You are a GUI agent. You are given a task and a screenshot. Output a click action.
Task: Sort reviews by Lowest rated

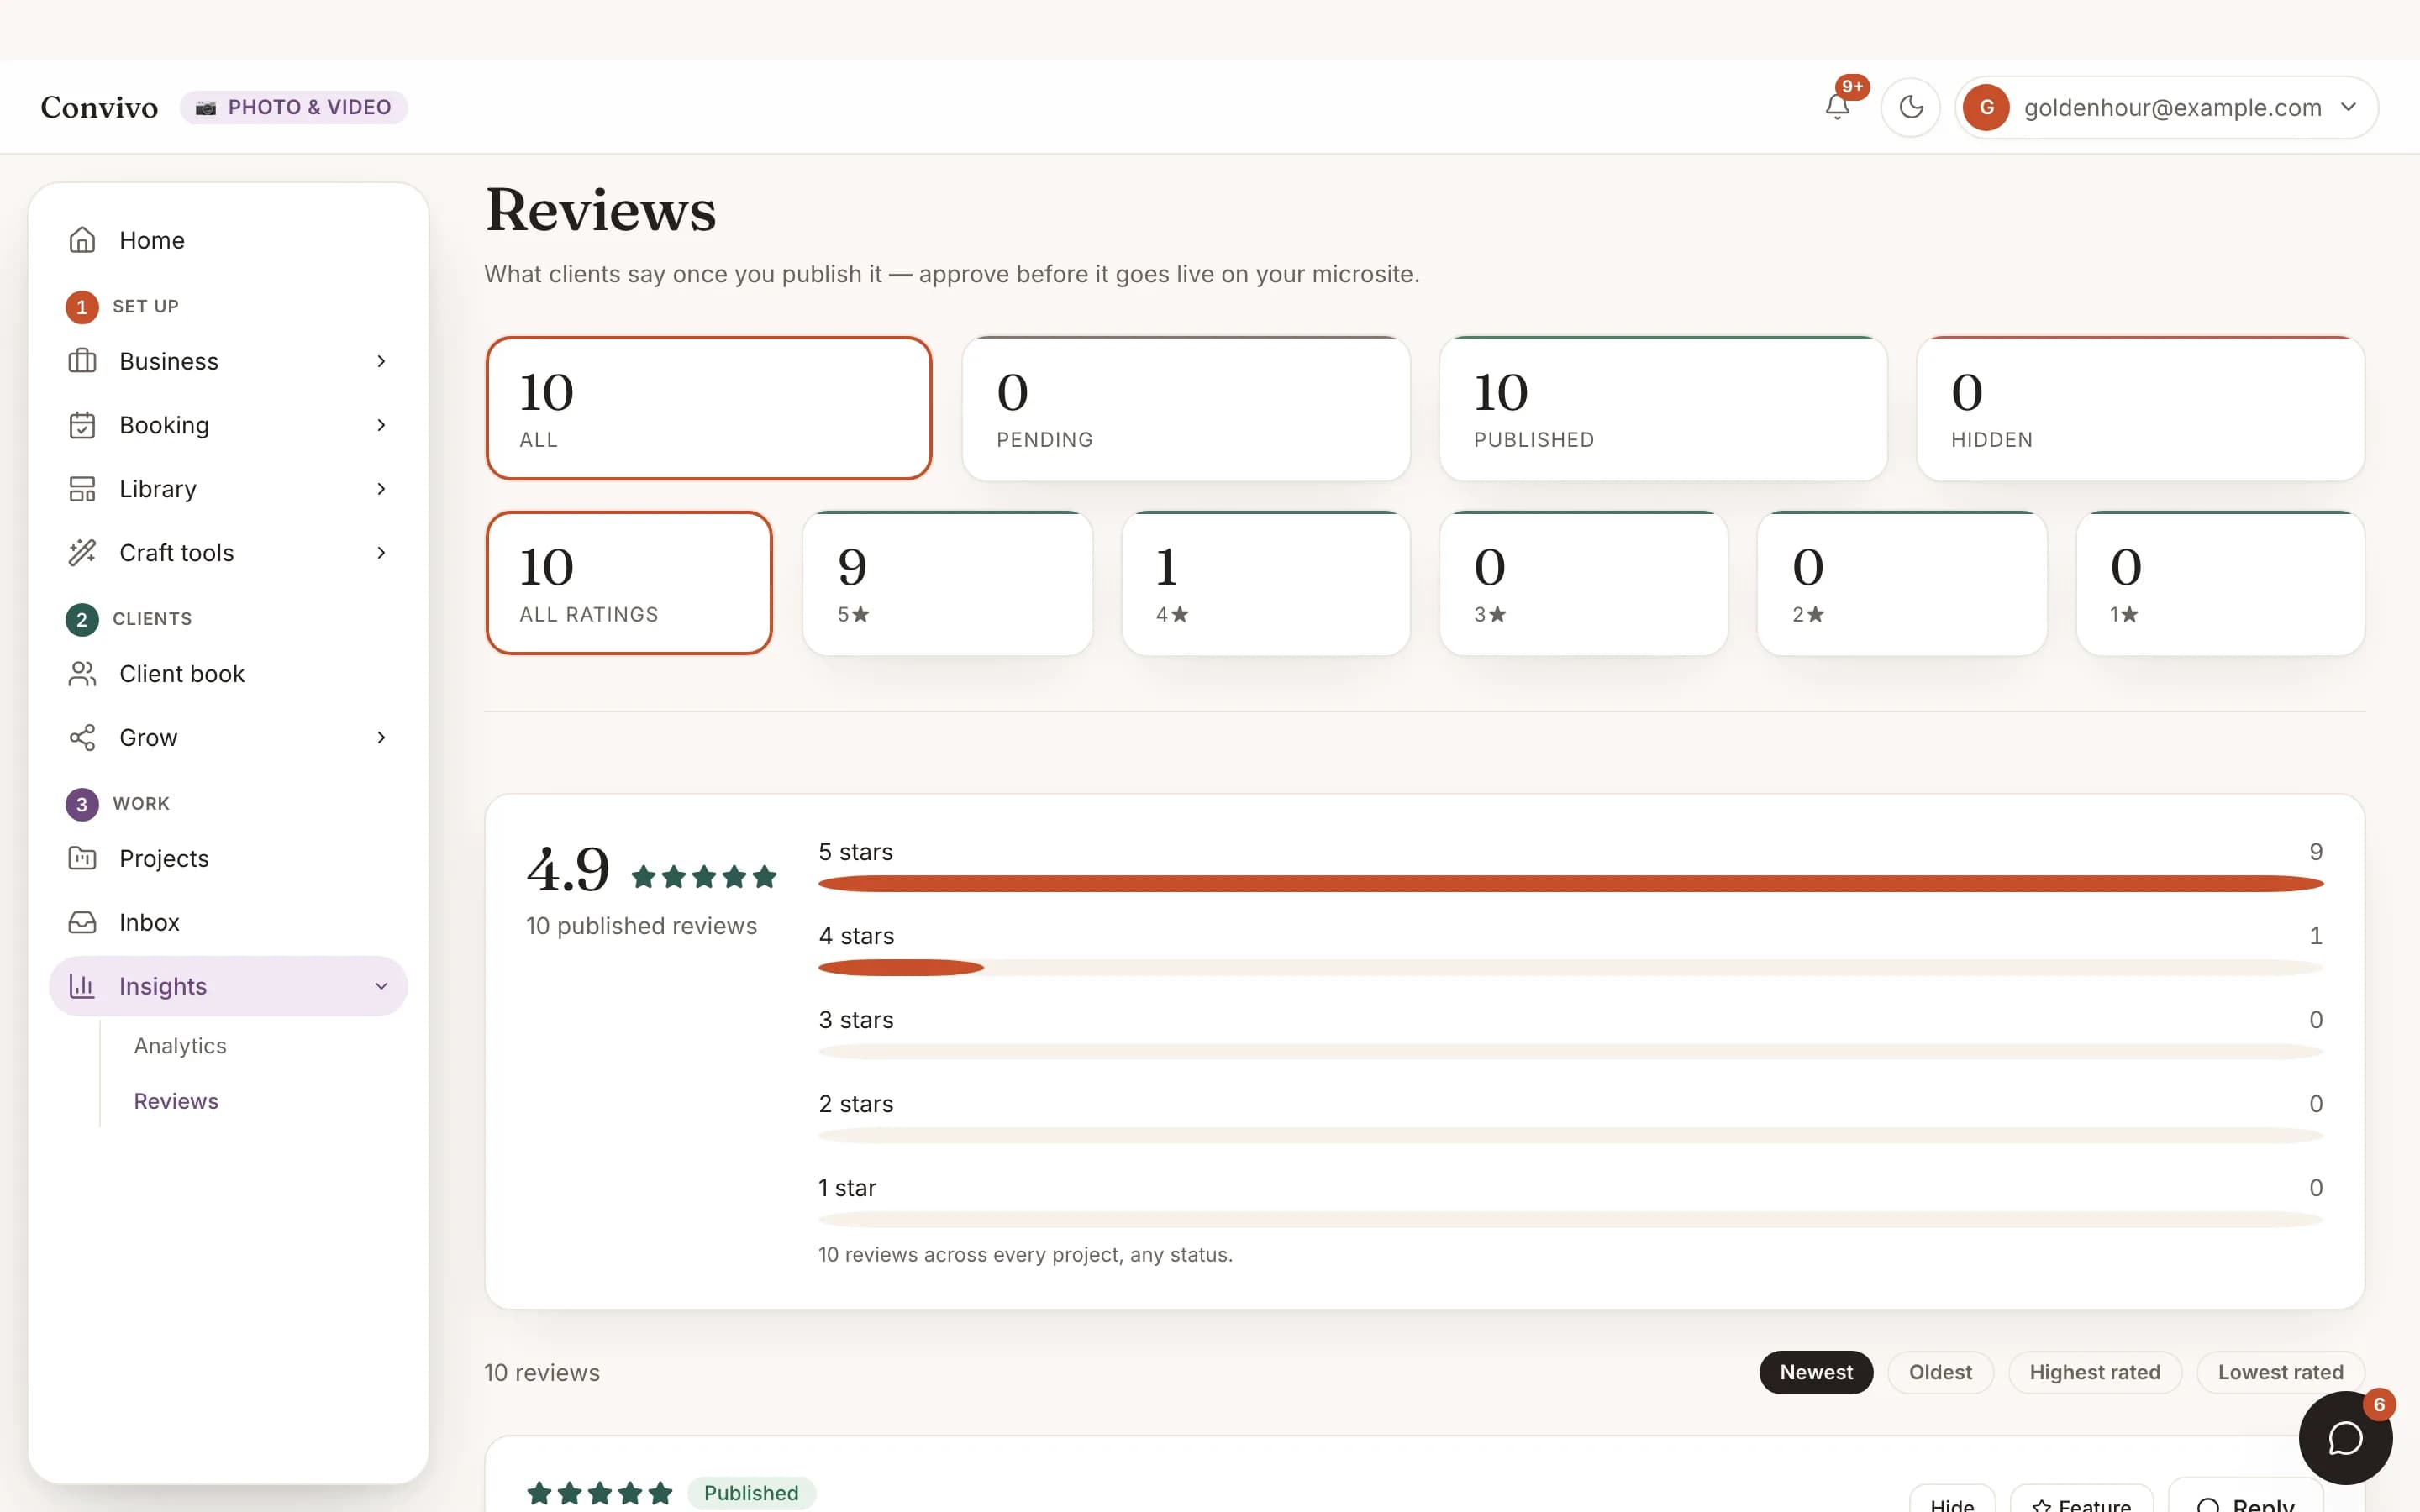[2280, 1372]
